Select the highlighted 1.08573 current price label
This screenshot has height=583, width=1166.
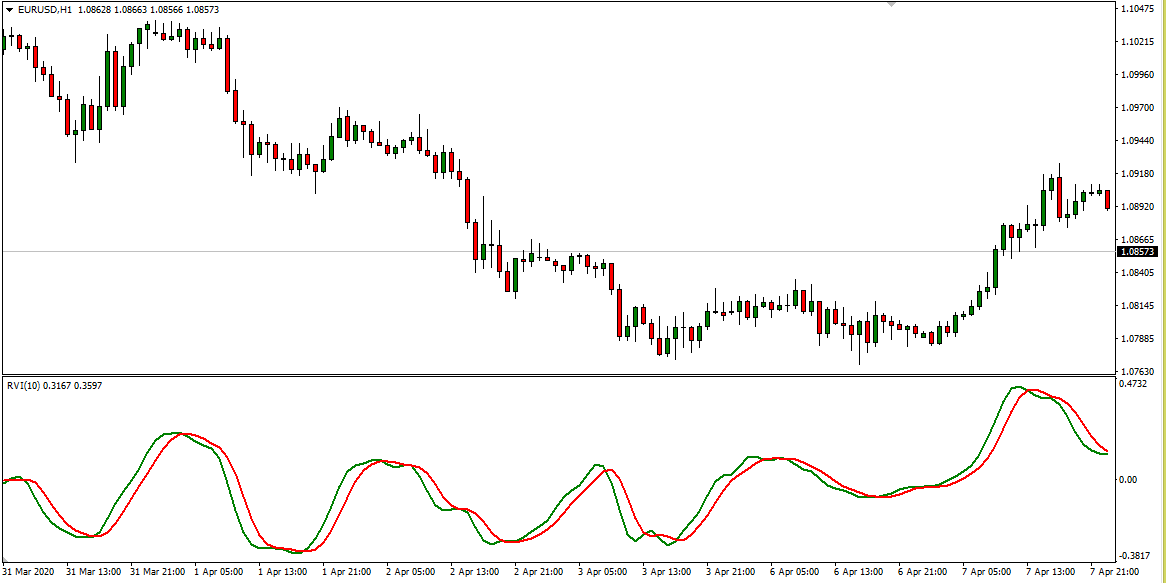point(1139,253)
